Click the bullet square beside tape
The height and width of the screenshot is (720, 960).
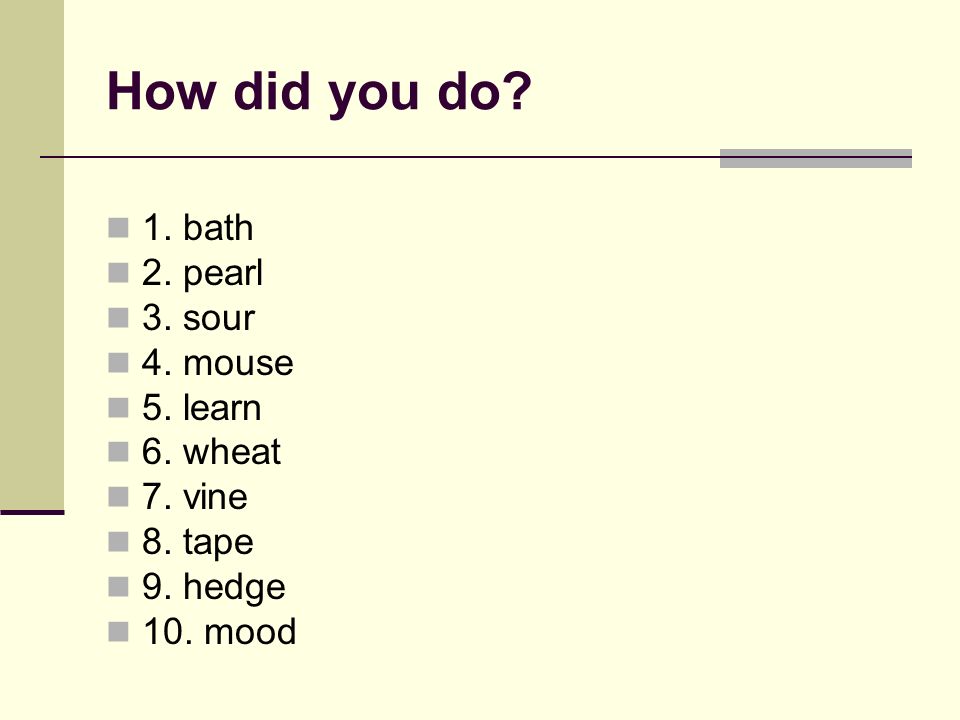point(118,542)
